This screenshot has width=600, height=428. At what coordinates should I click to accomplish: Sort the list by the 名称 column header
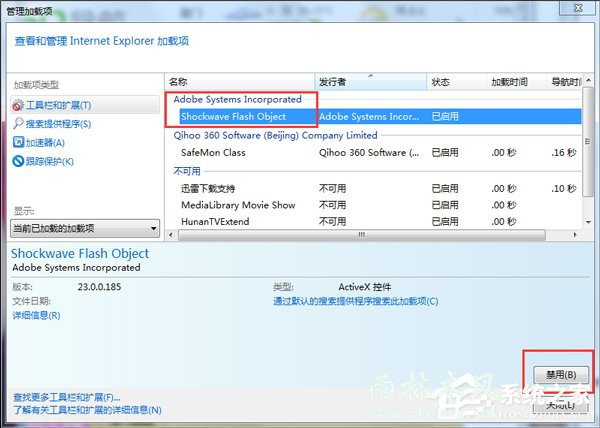pyautogui.click(x=240, y=82)
